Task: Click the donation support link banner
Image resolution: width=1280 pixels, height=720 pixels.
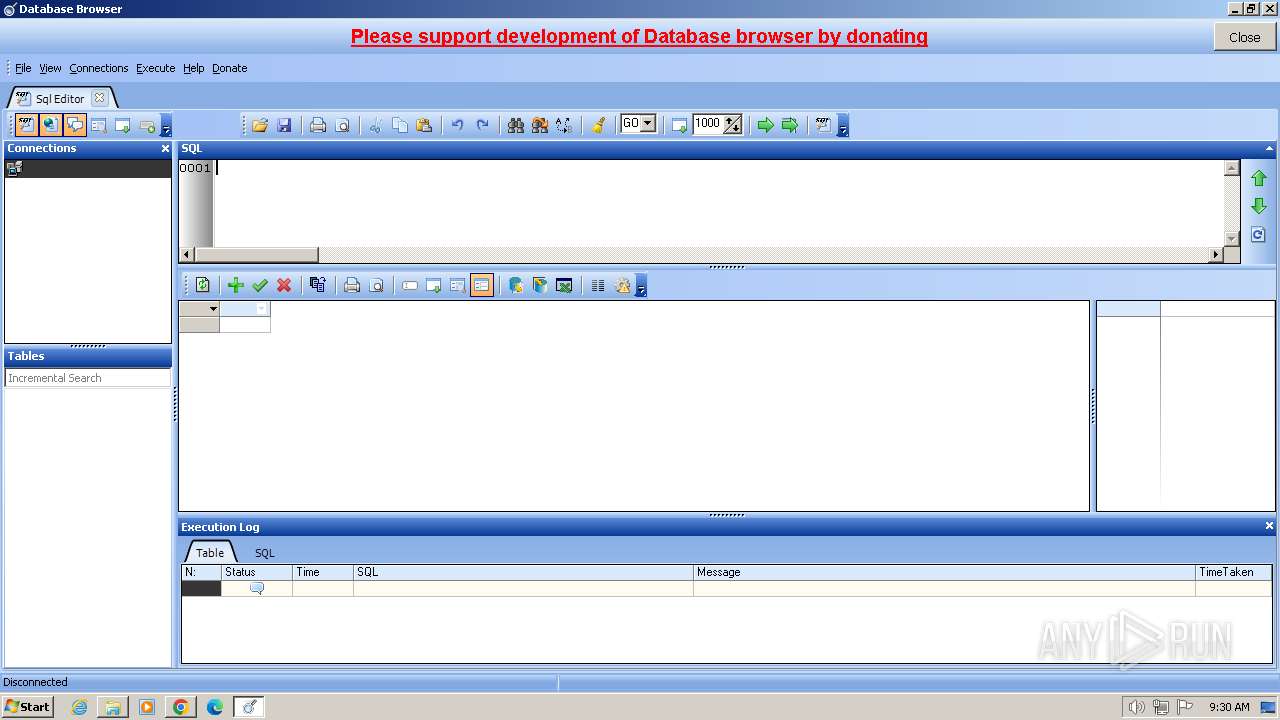Action: click(x=639, y=36)
